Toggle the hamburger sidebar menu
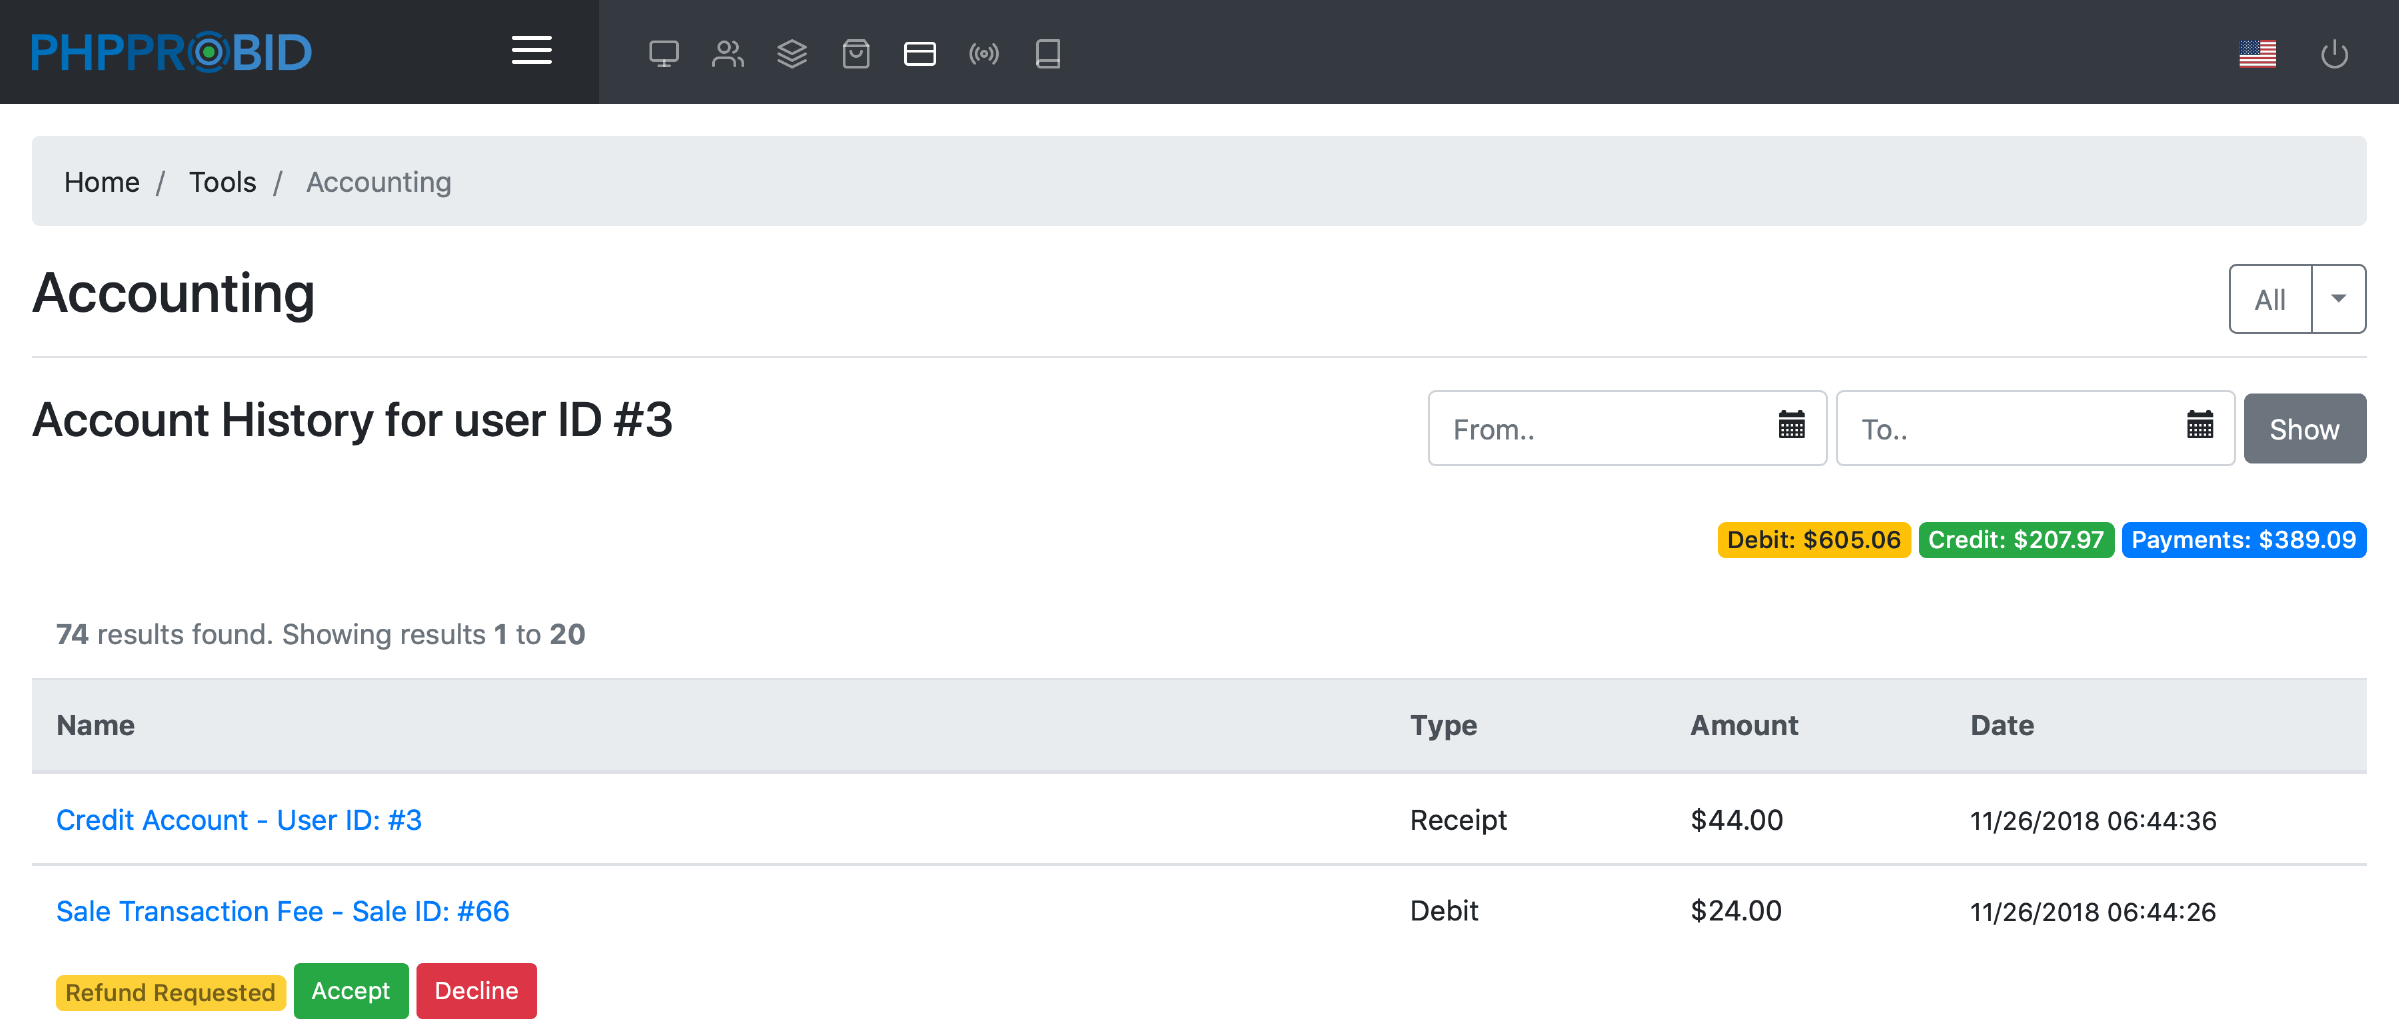Screen dimensions: 2401x1031 [x=531, y=51]
